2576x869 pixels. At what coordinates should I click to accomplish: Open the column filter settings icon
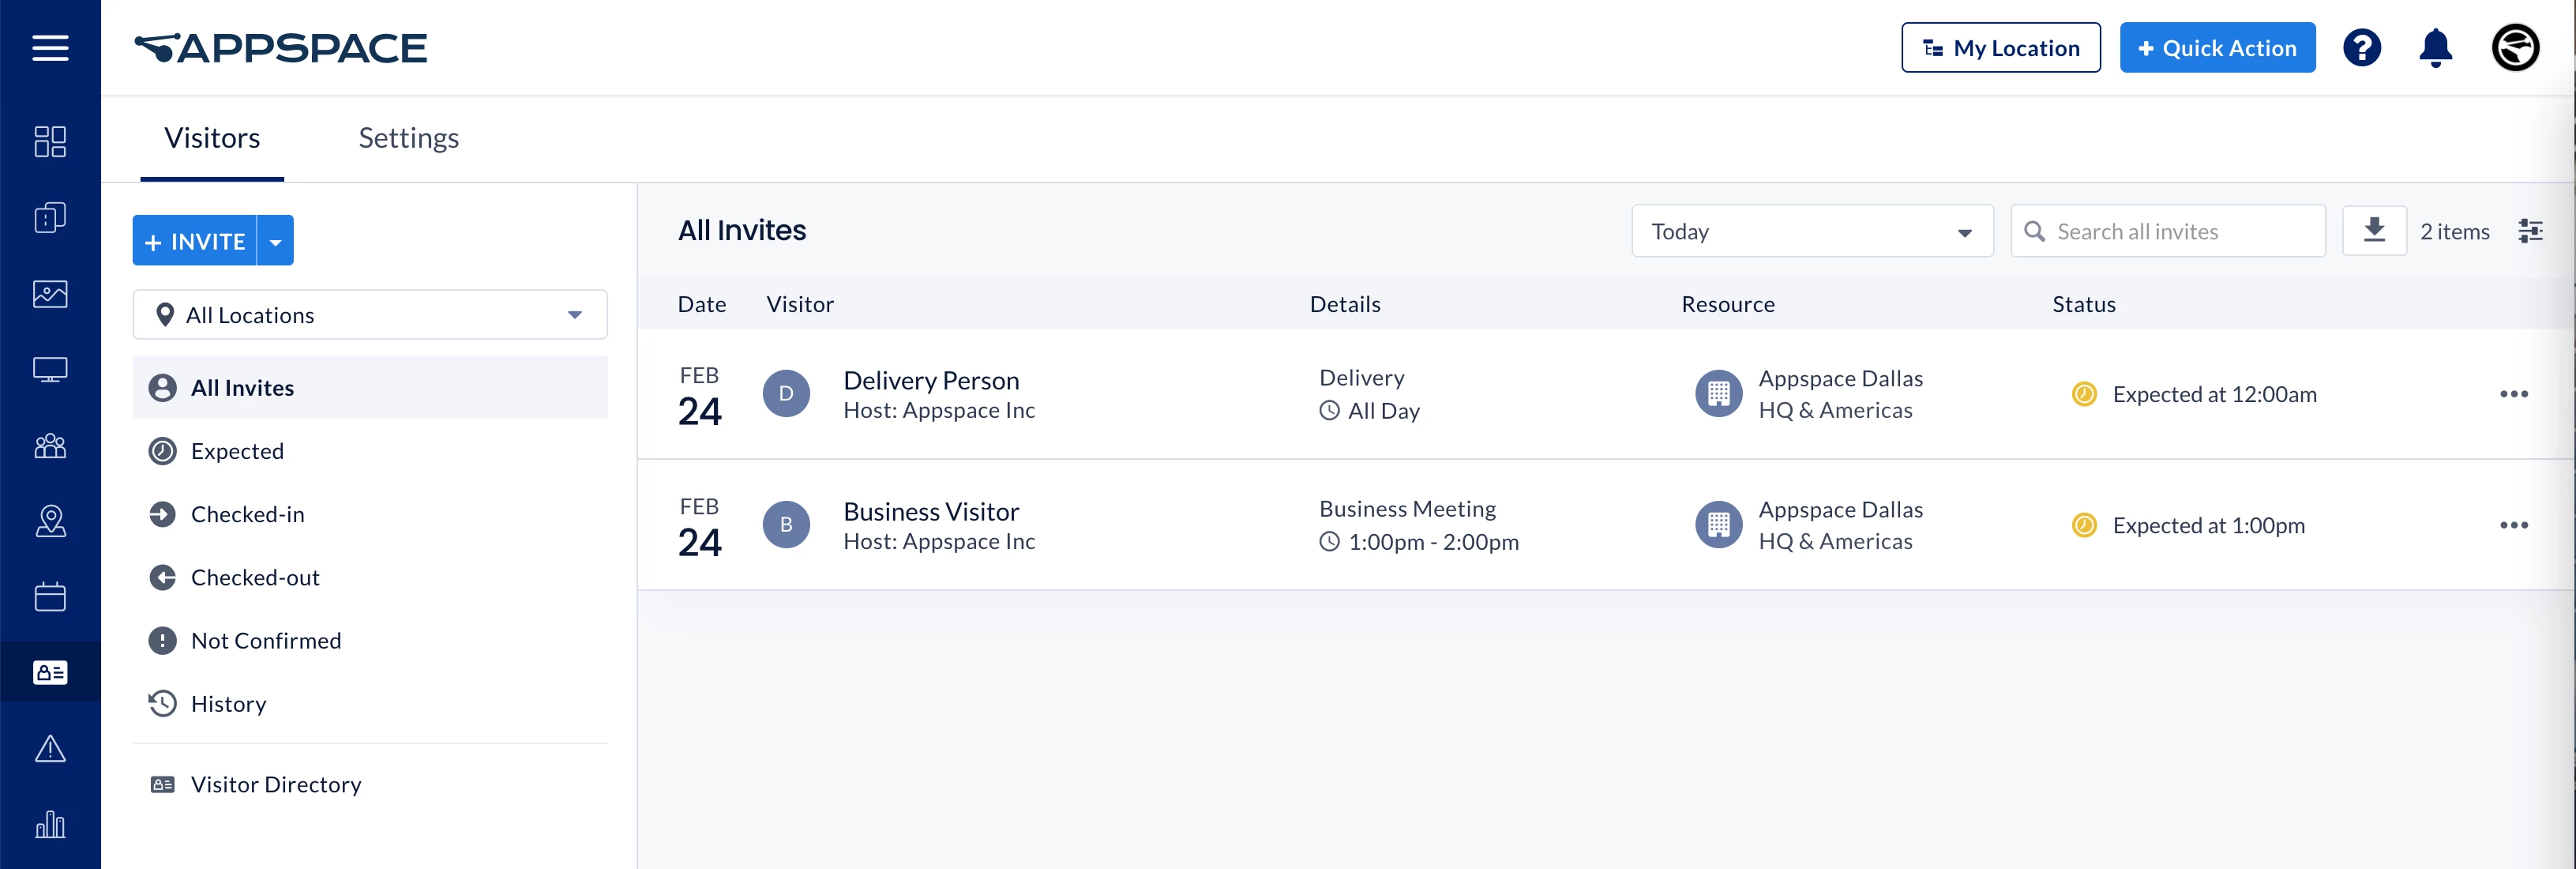pyautogui.click(x=2530, y=231)
